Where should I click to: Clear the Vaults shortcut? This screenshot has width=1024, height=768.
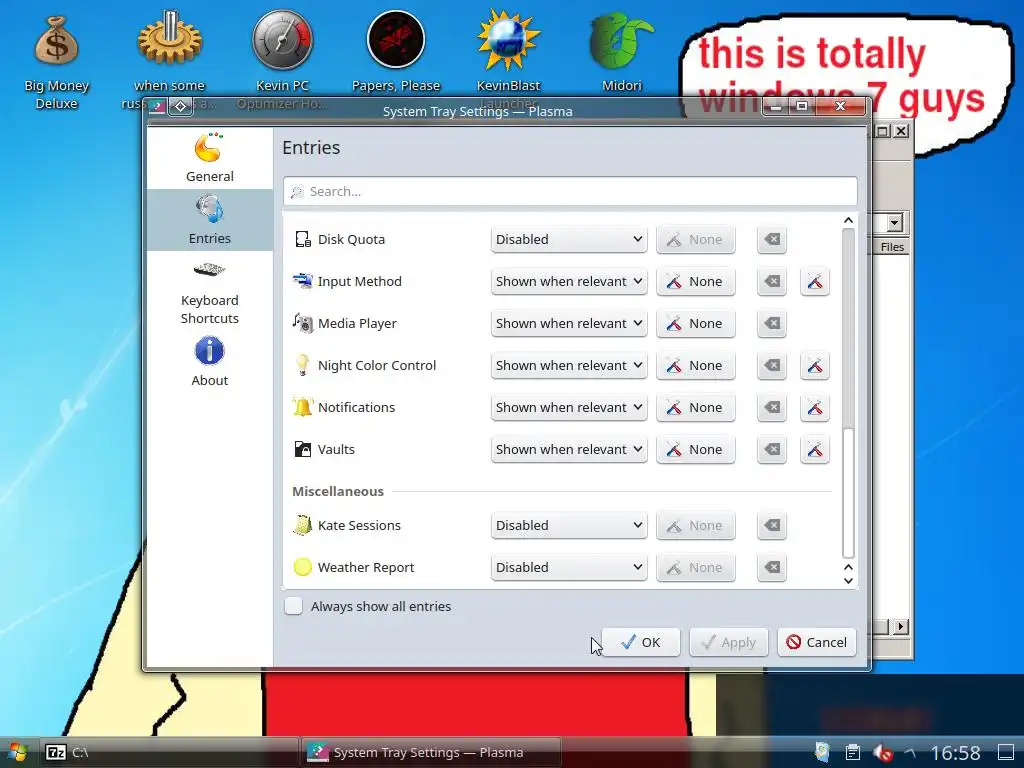pos(772,449)
